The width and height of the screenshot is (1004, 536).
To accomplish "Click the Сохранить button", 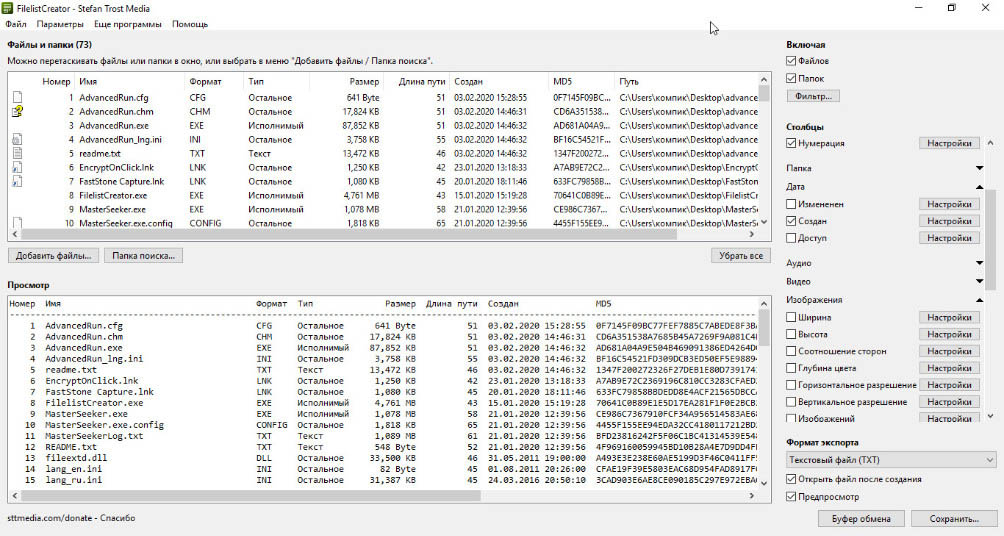I will click(954, 519).
